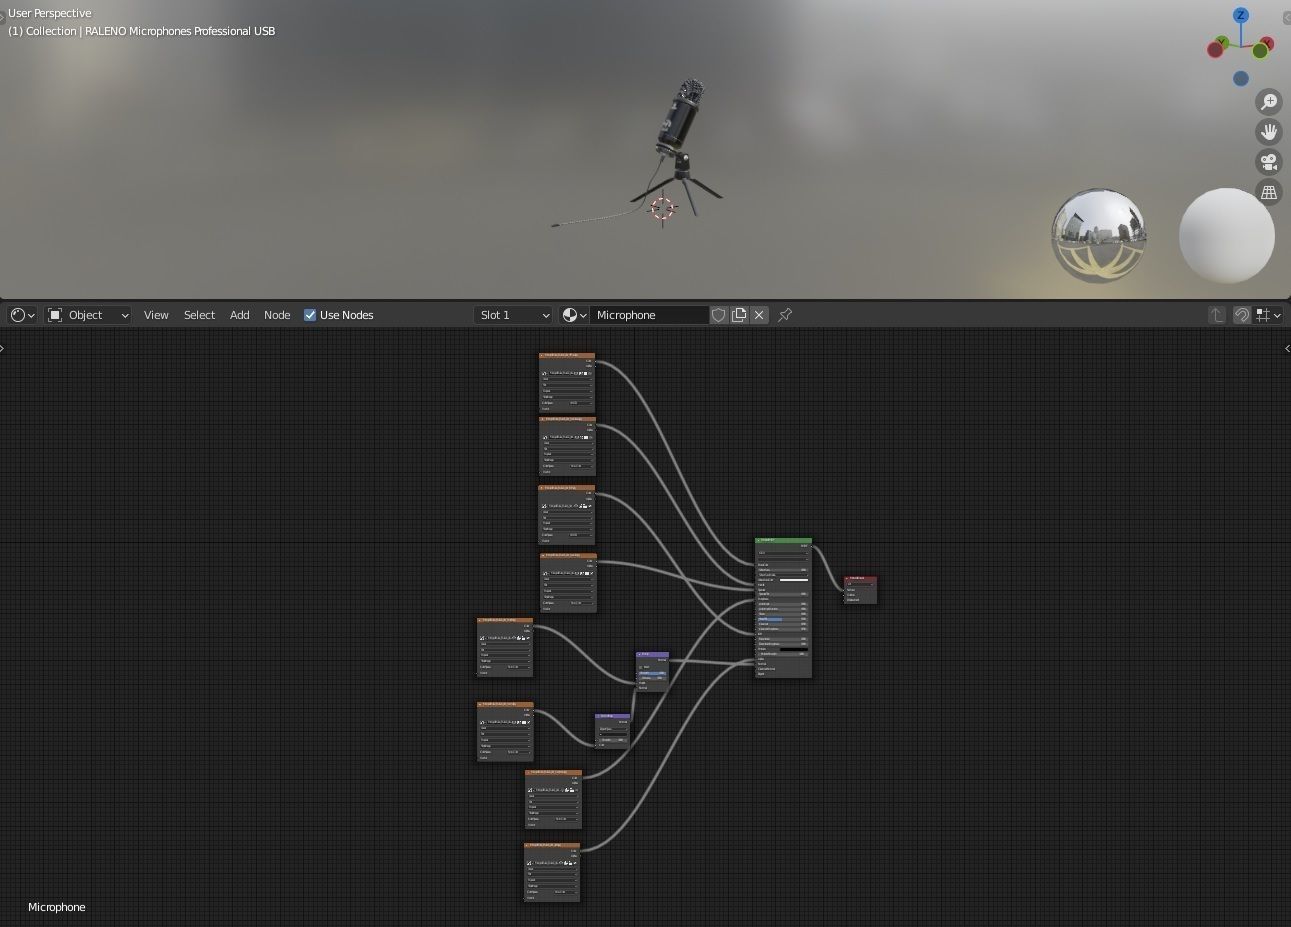Toggle node snapping magnet icon
The image size is (1291, 927).
click(1241, 315)
